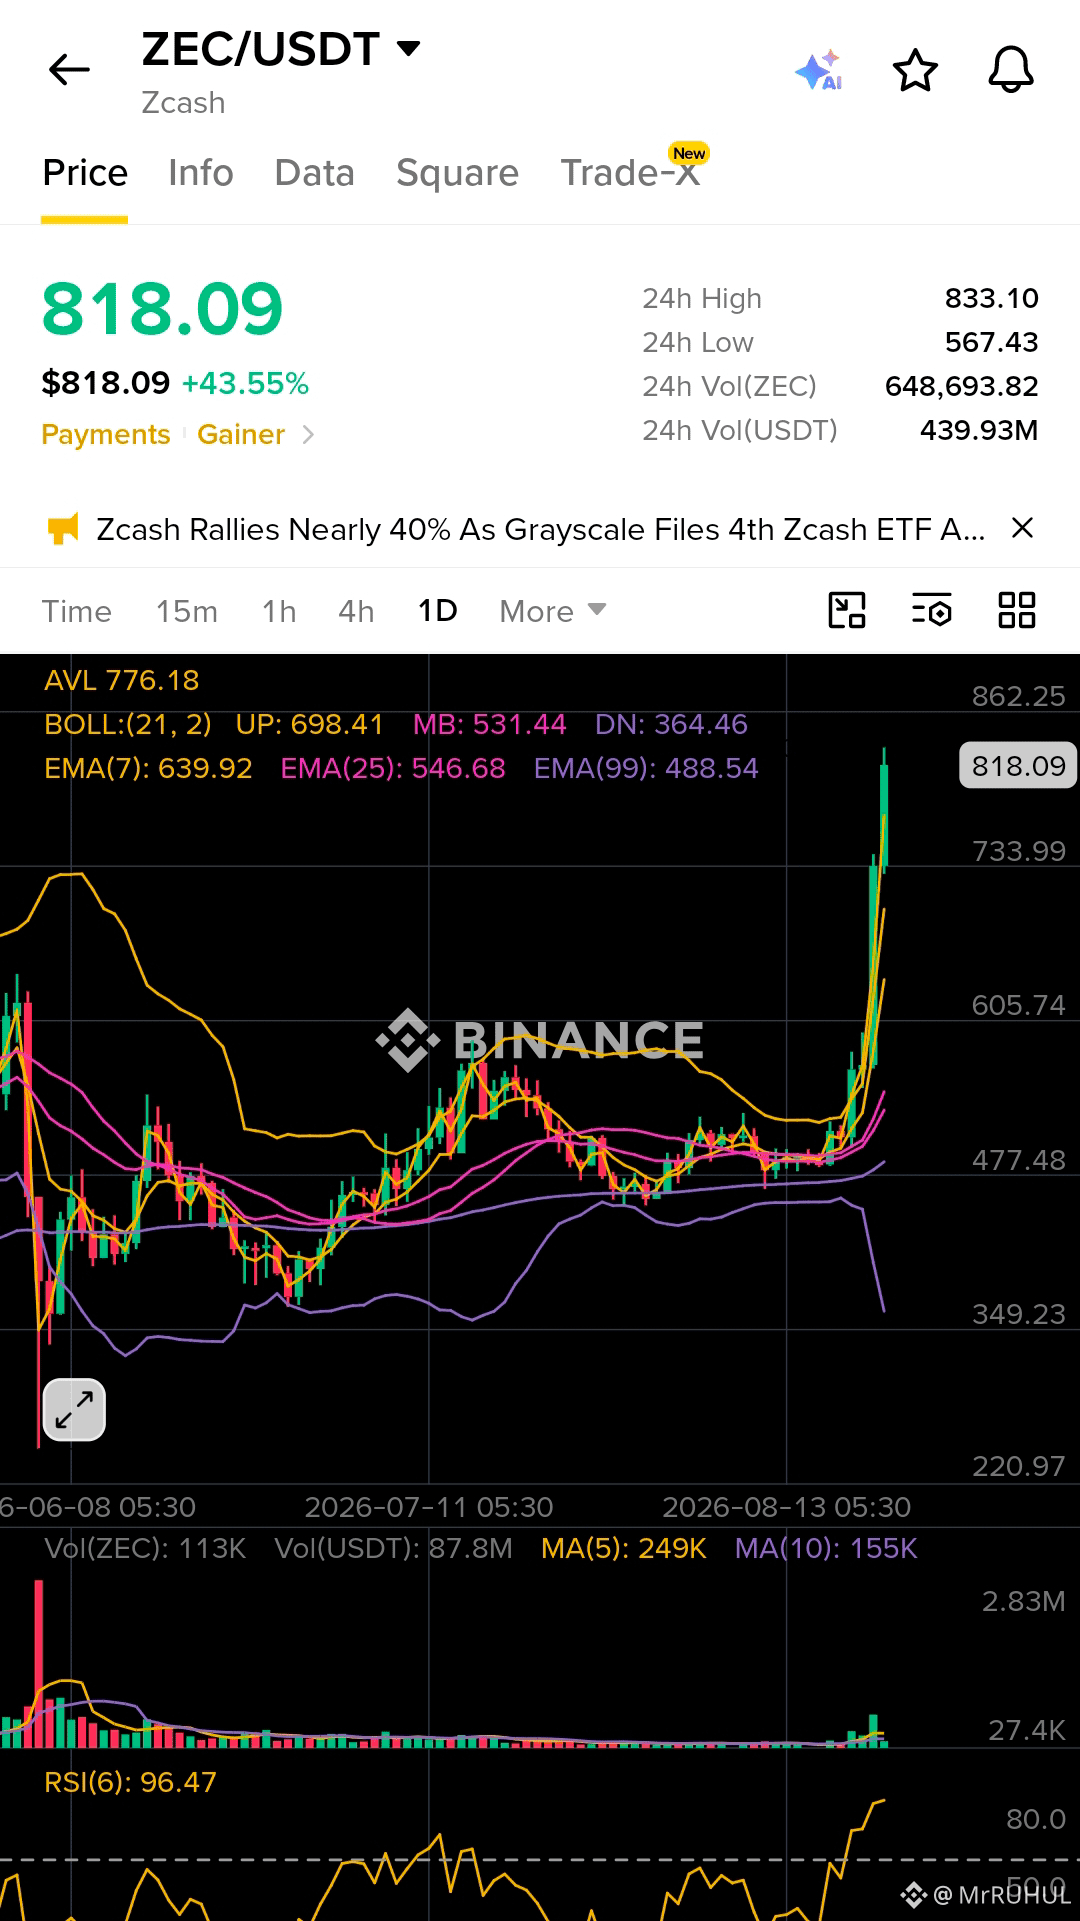Tap the 24h High value 833.10
The height and width of the screenshot is (1921, 1080).
tap(991, 298)
